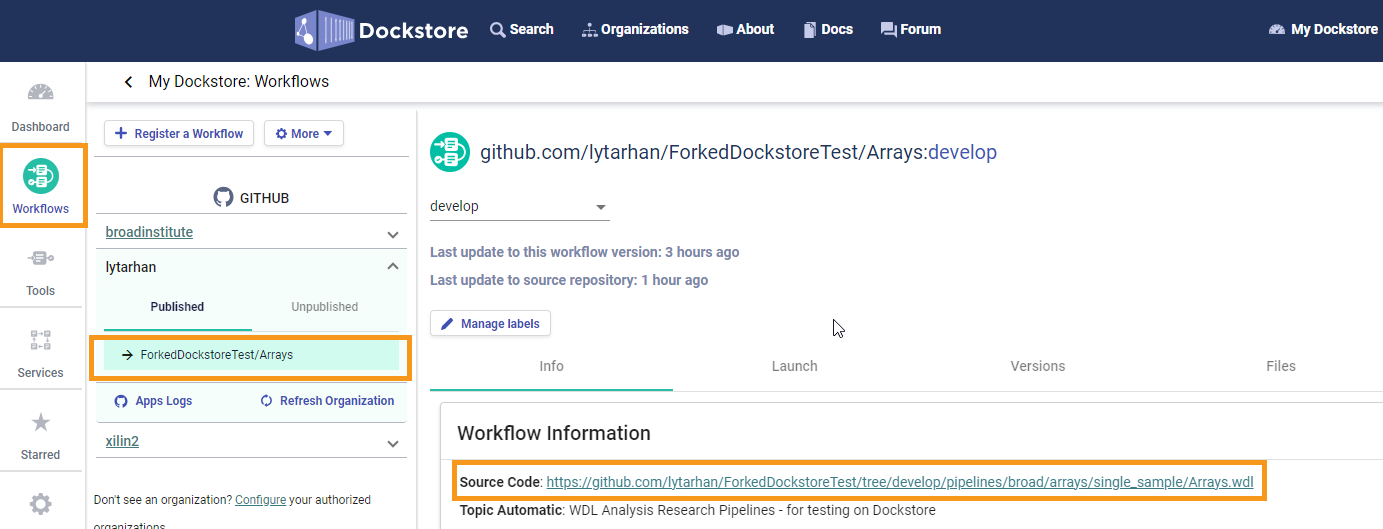1383x529 pixels.
Task: Click the back chevron beside My Dockstore: Workflows
Action: coord(128,82)
